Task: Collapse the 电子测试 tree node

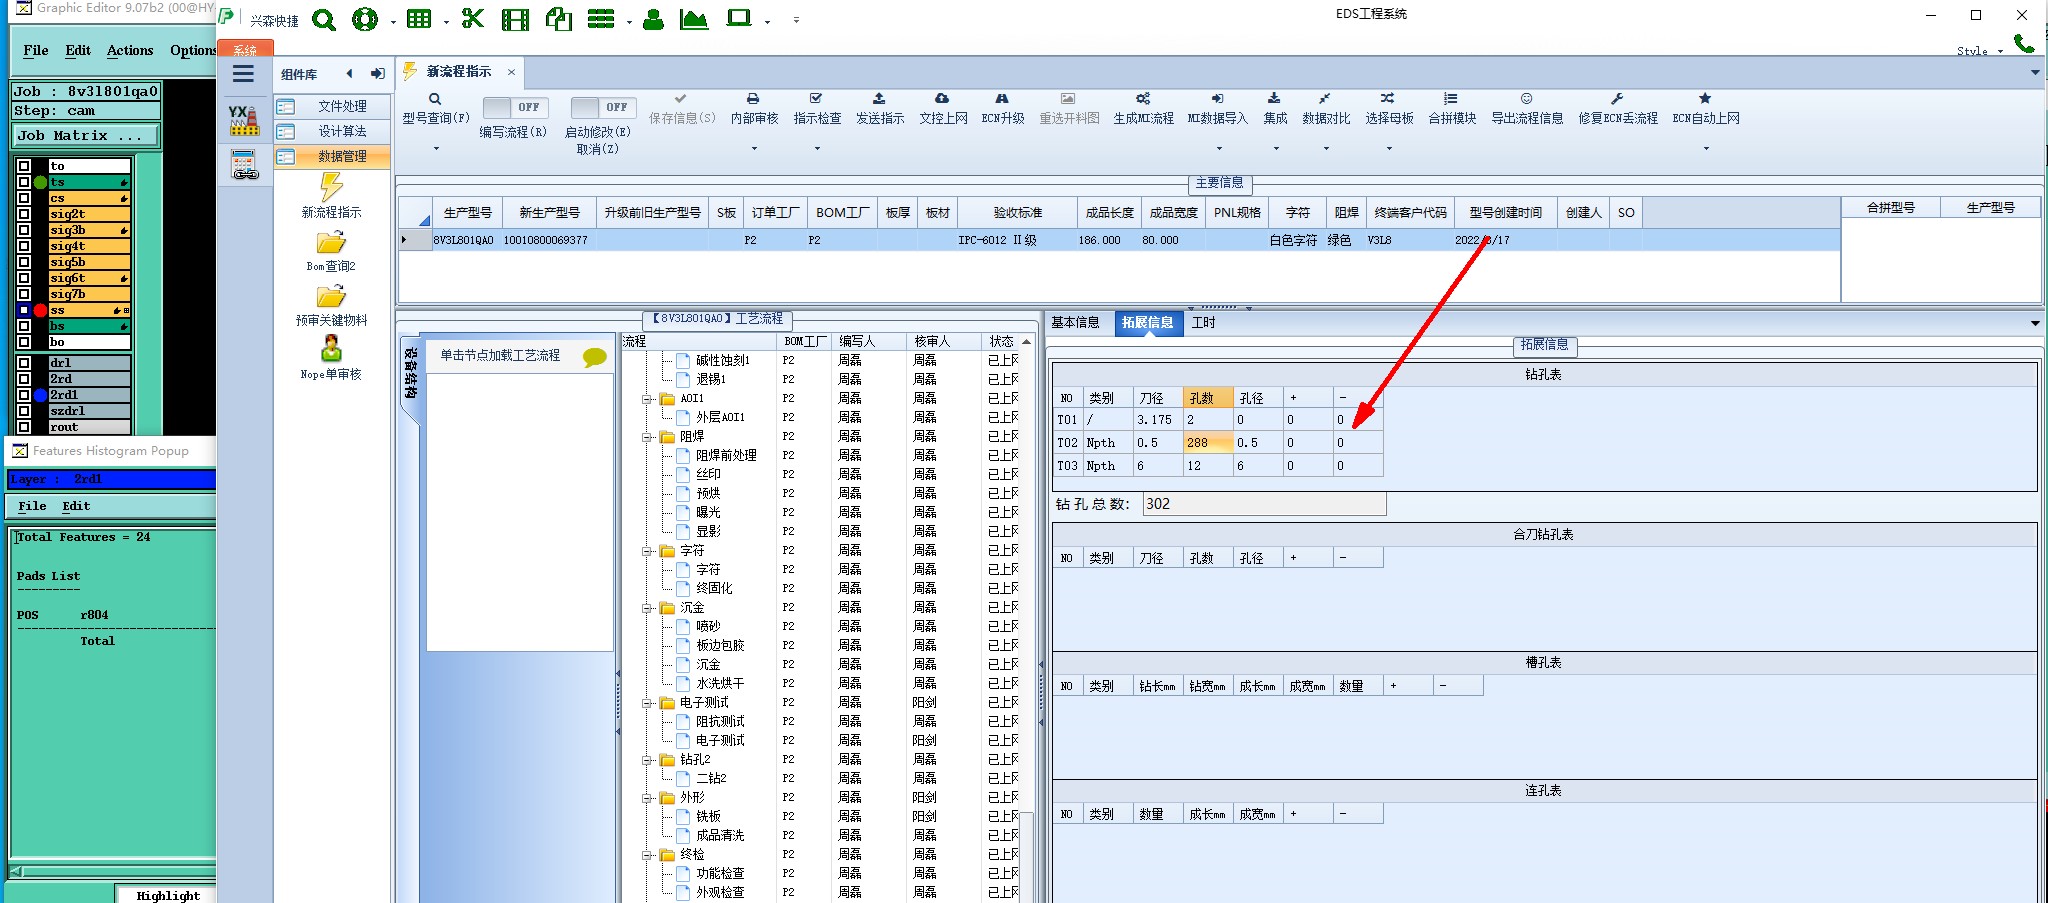Action: 648,703
